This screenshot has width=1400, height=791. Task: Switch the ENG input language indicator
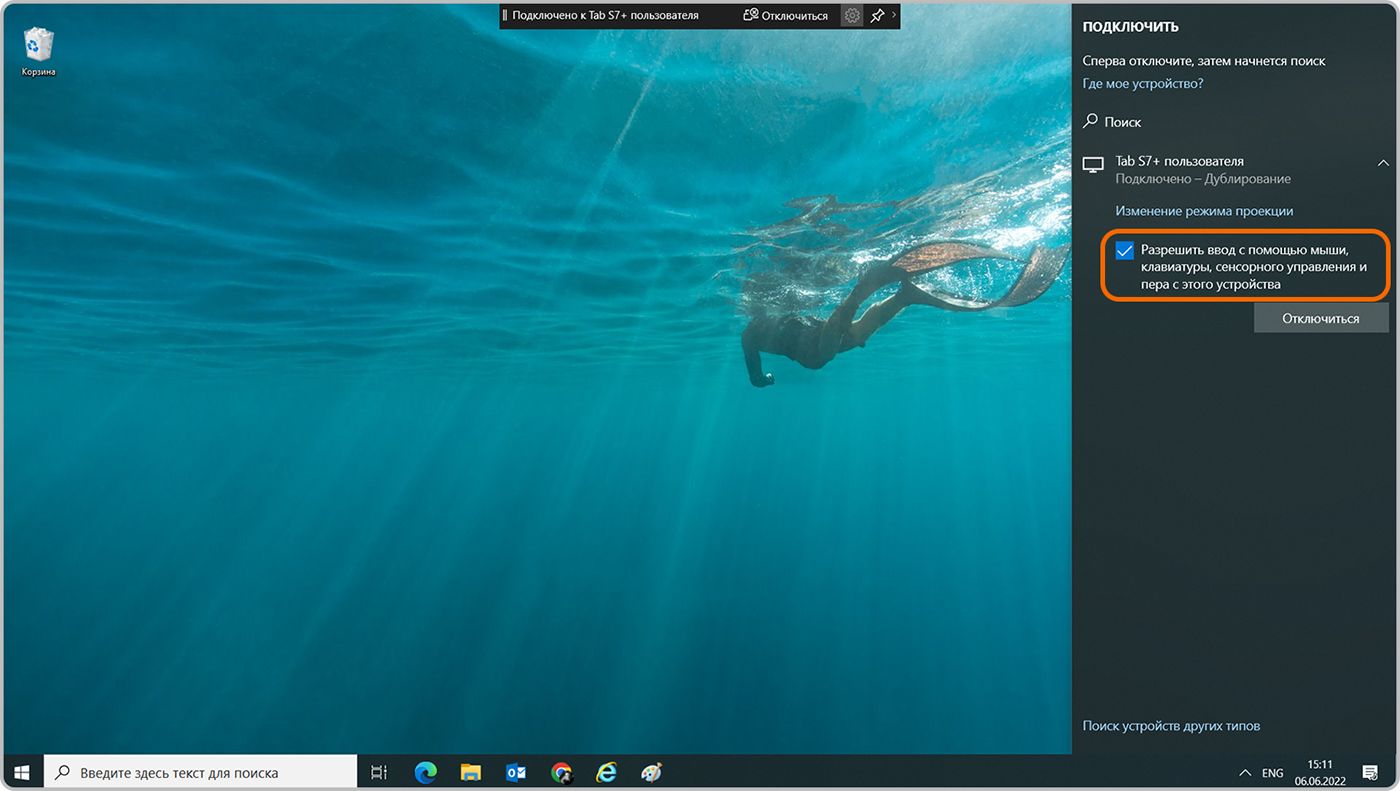coord(1272,773)
